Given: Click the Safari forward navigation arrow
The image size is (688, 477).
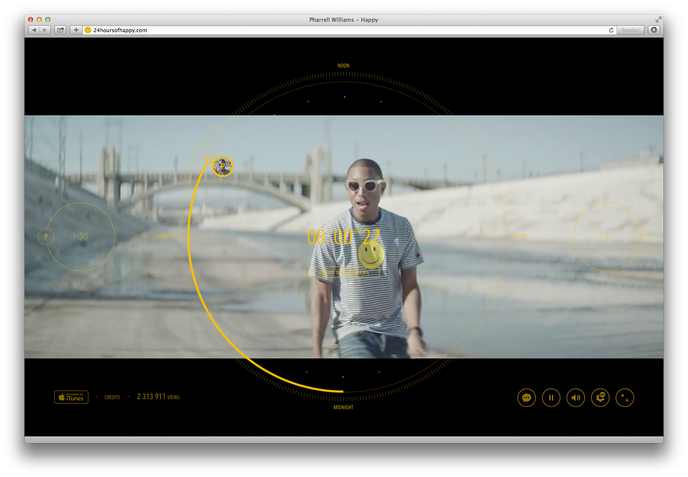Looking at the screenshot, I should pos(45,30).
